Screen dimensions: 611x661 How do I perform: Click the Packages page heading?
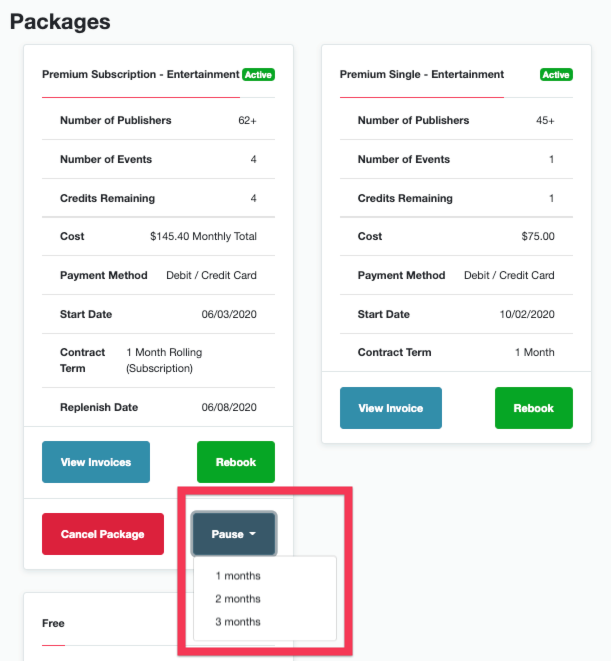click(x=60, y=21)
